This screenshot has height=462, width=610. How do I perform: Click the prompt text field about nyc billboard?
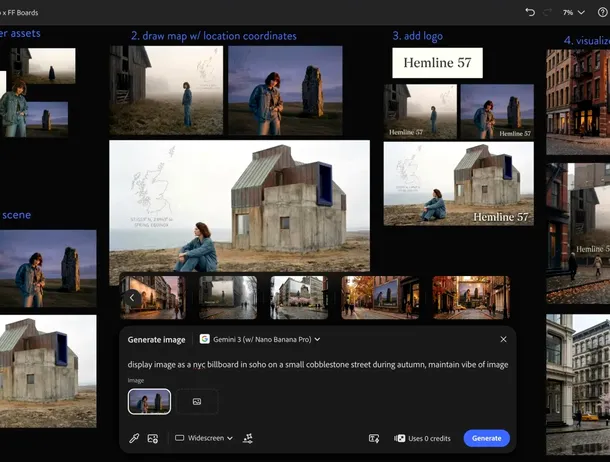point(318,364)
